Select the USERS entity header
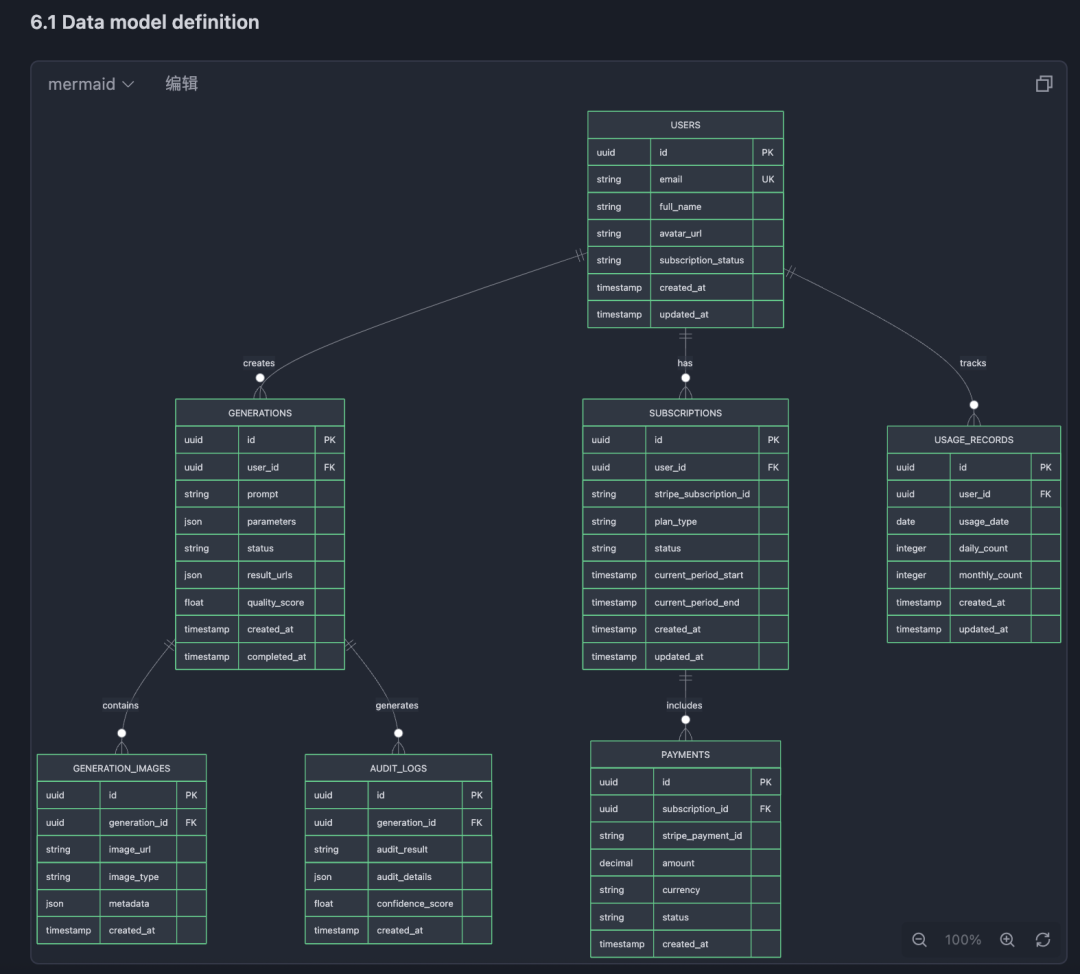 point(685,125)
